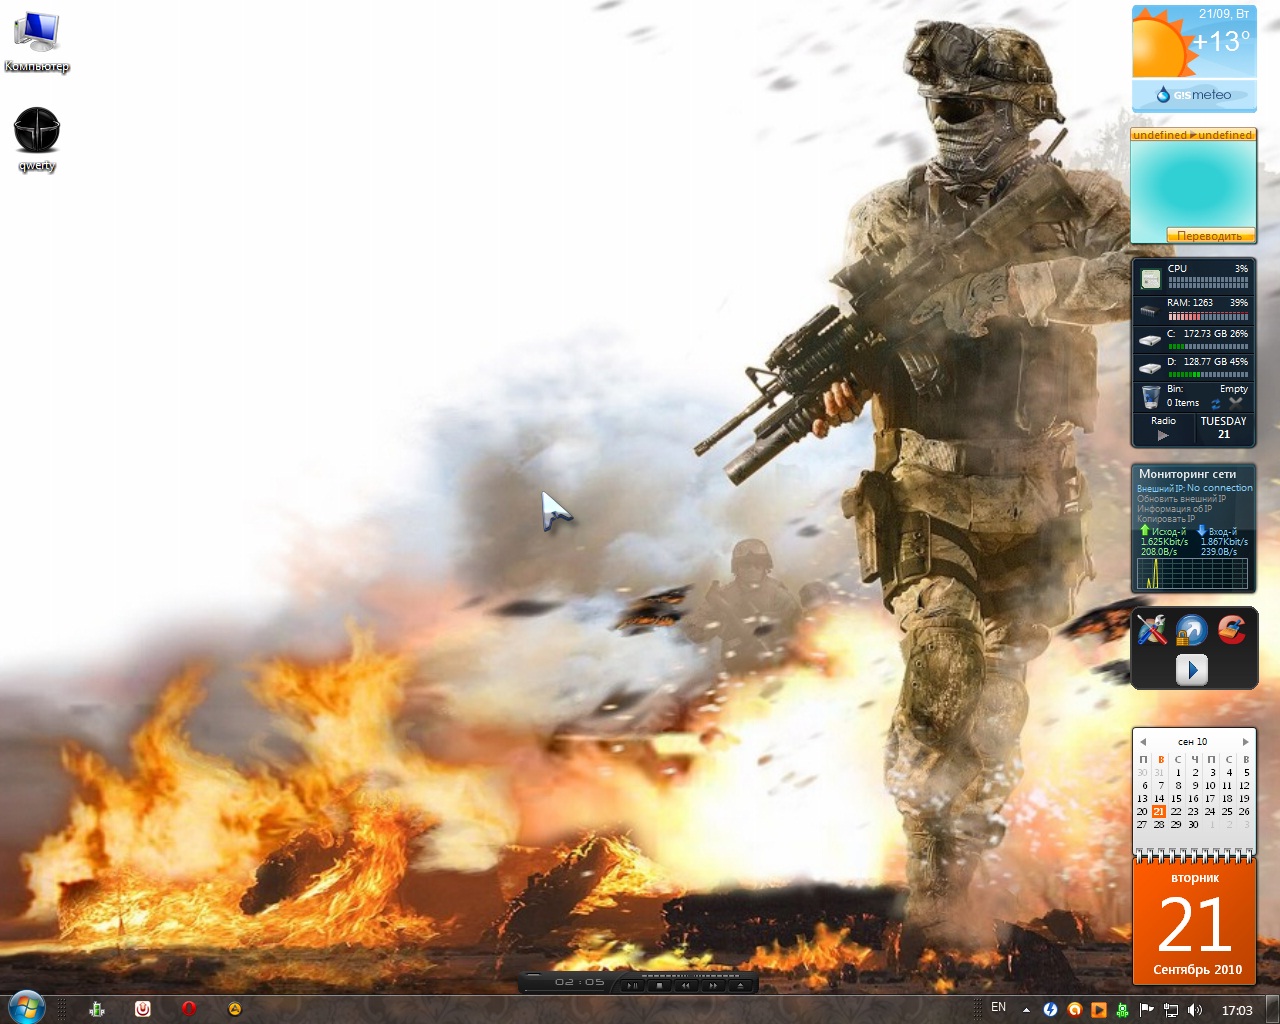The width and height of the screenshot is (1280, 1024).
Task: Click the orange play-arrow tray icon
Action: [x=1098, y=1010]
